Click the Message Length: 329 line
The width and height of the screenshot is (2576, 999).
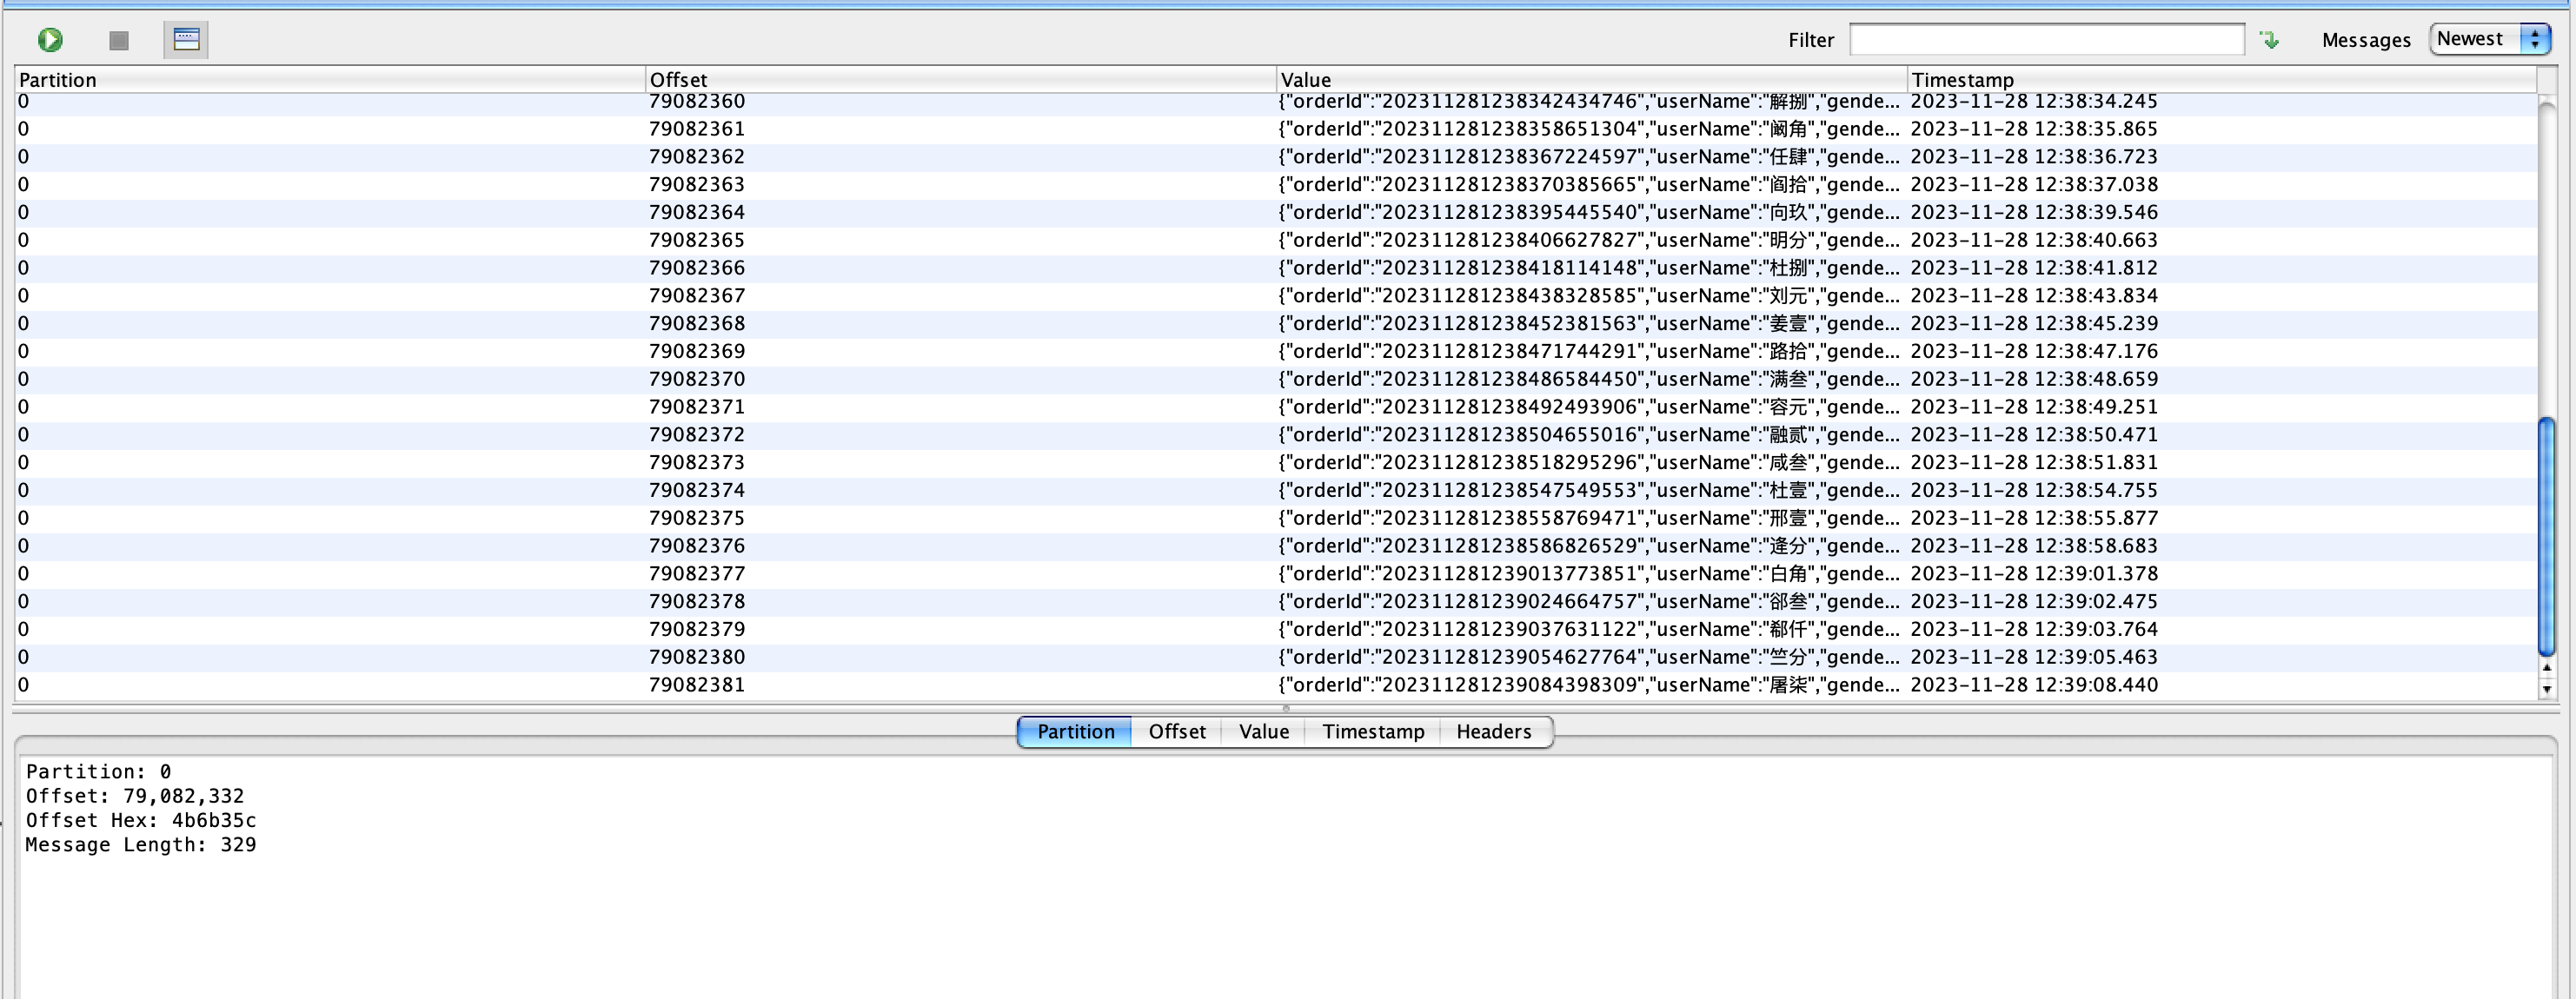point(141,845)
